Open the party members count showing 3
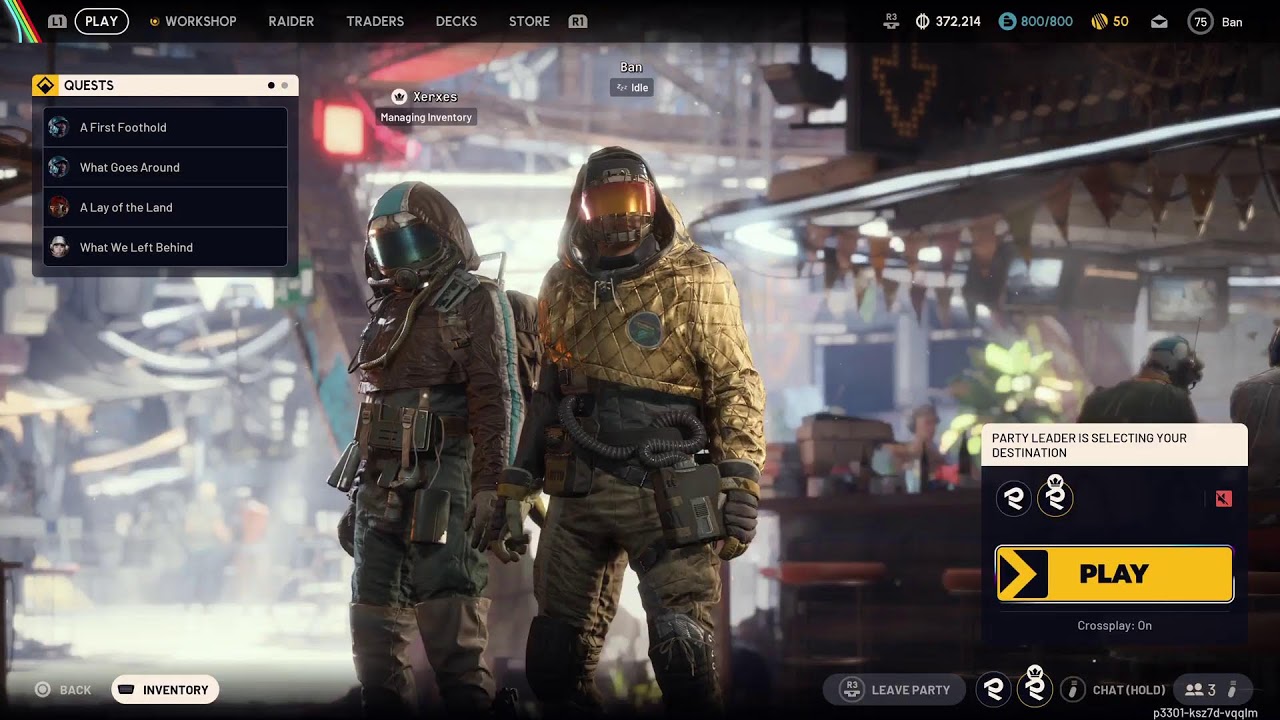 [1200, 690]
